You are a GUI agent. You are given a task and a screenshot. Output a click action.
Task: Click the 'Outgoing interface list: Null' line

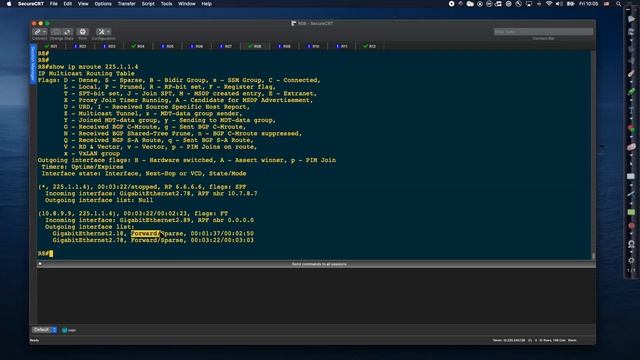click(x=99, y=200)
